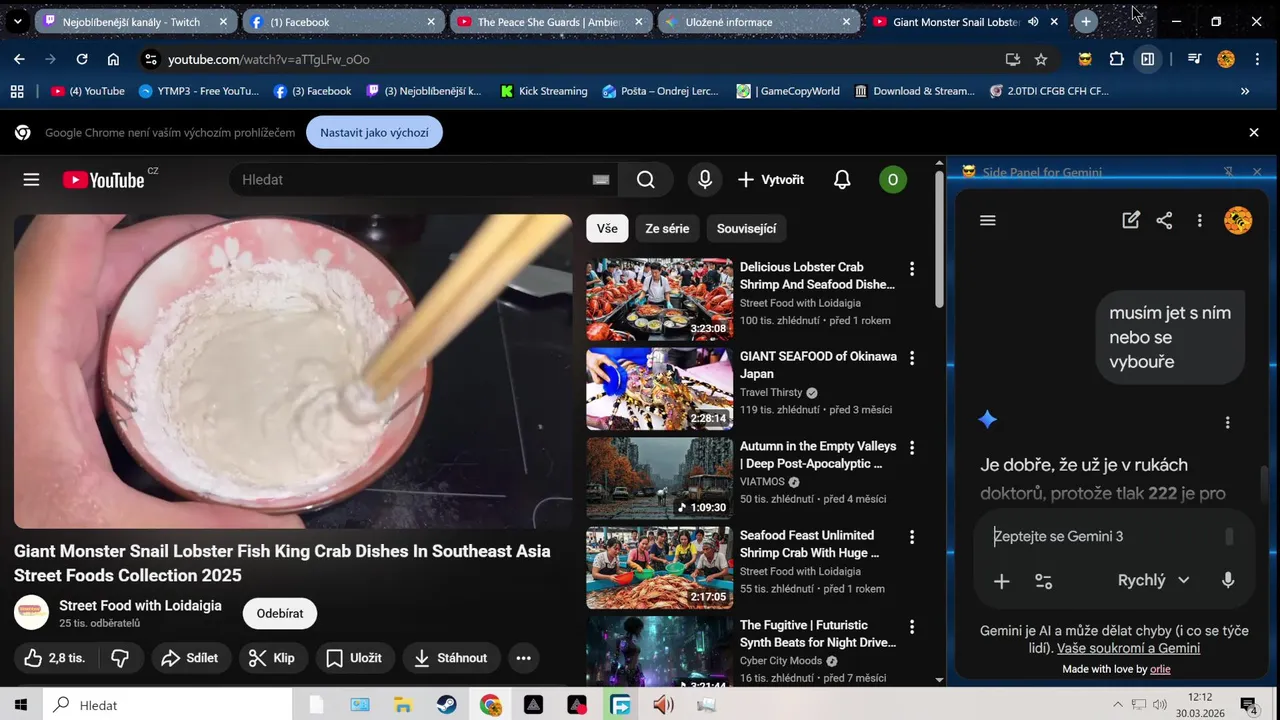Open the orlie link
1280x720 pixels.
(1160, 669)
